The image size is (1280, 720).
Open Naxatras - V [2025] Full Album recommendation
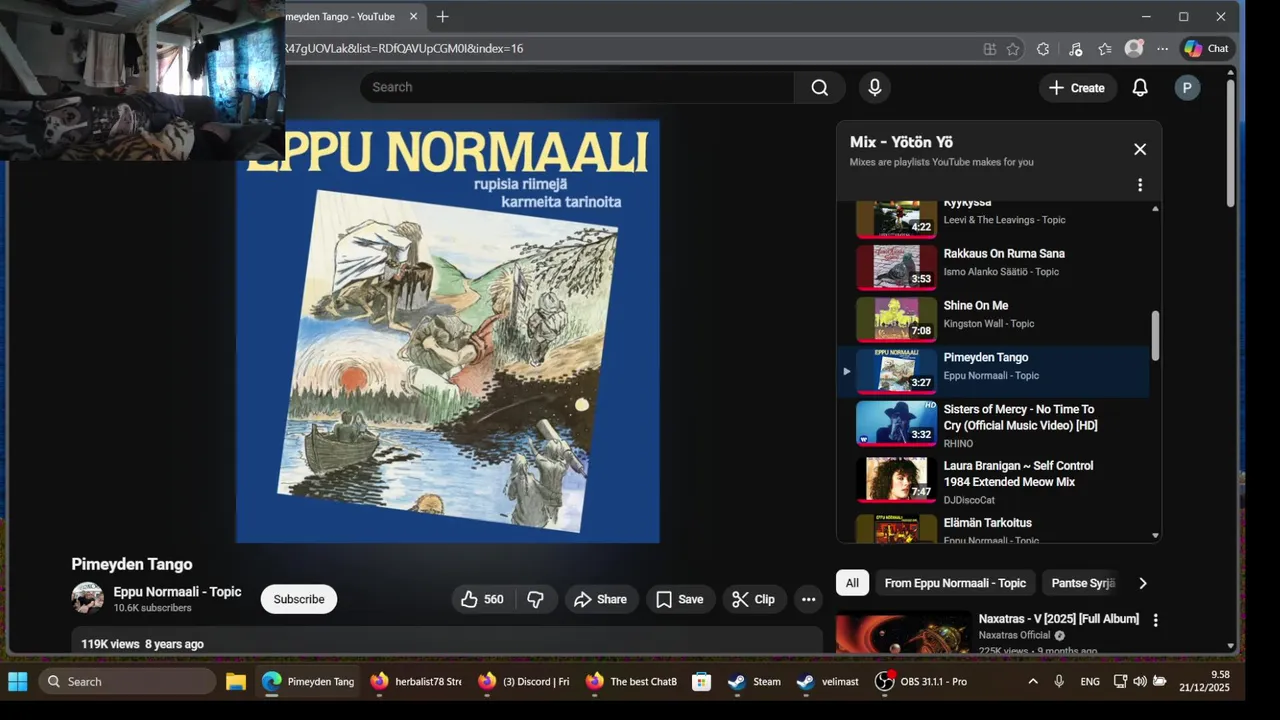pyautogui.click(x=1059, y=619)
